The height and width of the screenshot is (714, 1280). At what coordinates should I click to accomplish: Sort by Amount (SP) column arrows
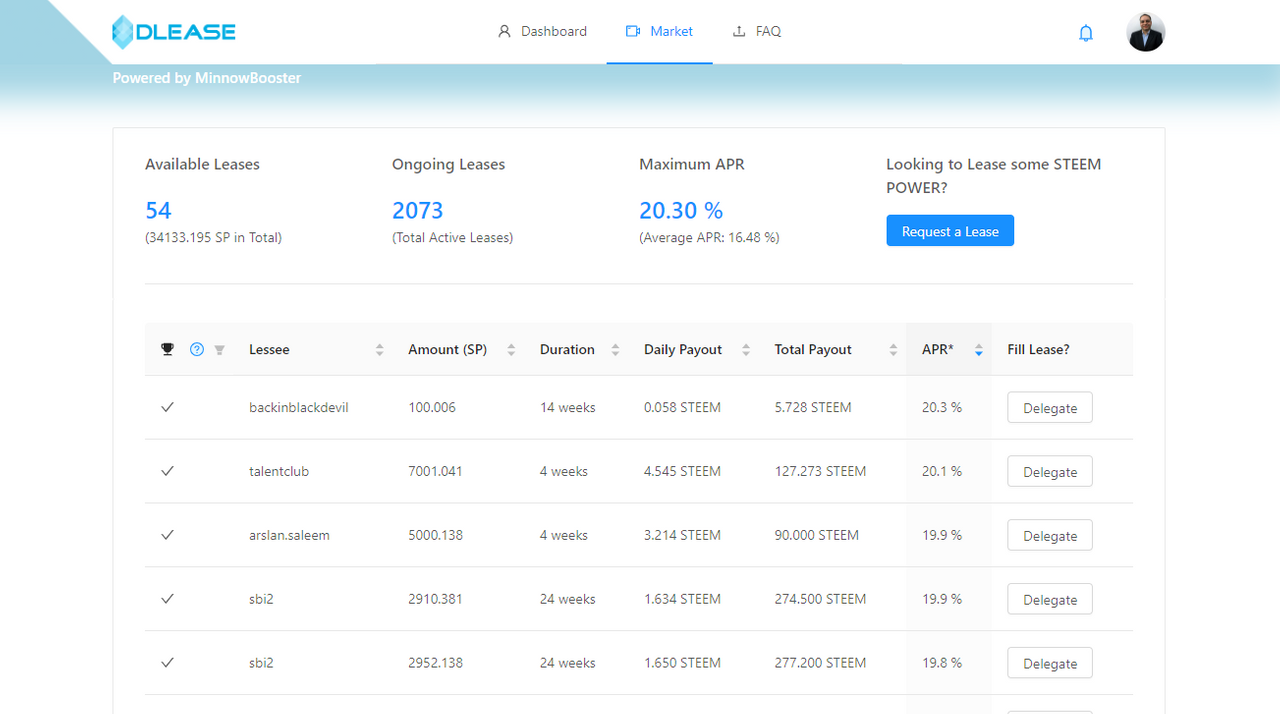point(511,350)
